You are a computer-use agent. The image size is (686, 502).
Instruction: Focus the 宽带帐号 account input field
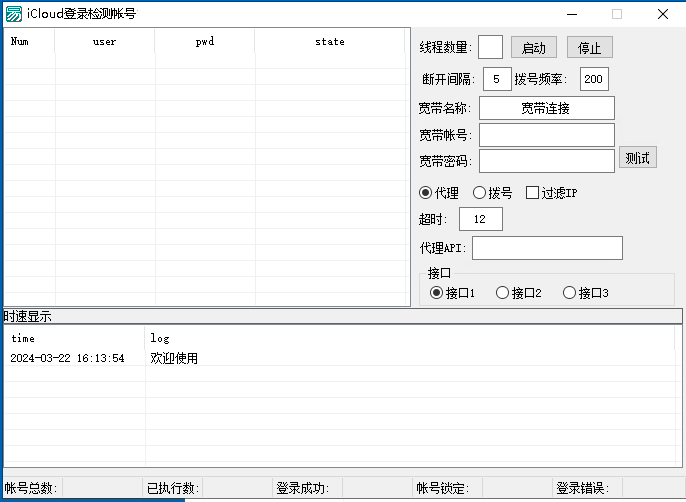(546, 135)
